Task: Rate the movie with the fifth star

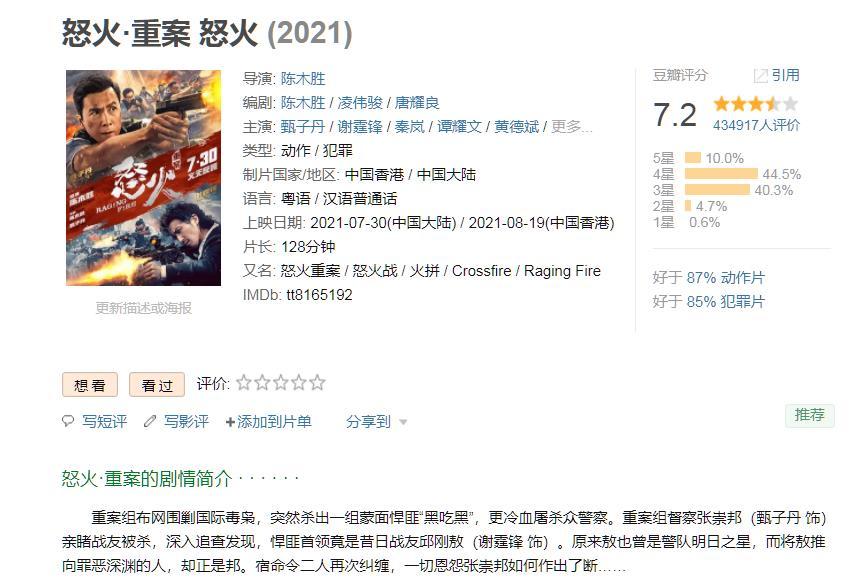Action: (x=317, y=382)
